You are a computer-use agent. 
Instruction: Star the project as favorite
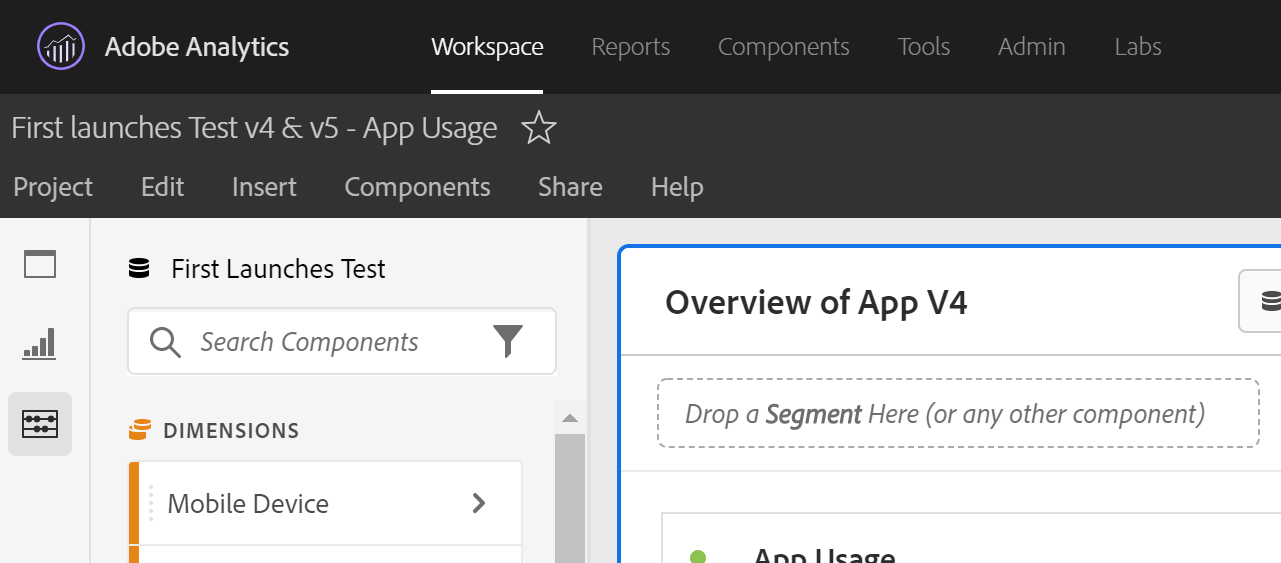(539, 128)
